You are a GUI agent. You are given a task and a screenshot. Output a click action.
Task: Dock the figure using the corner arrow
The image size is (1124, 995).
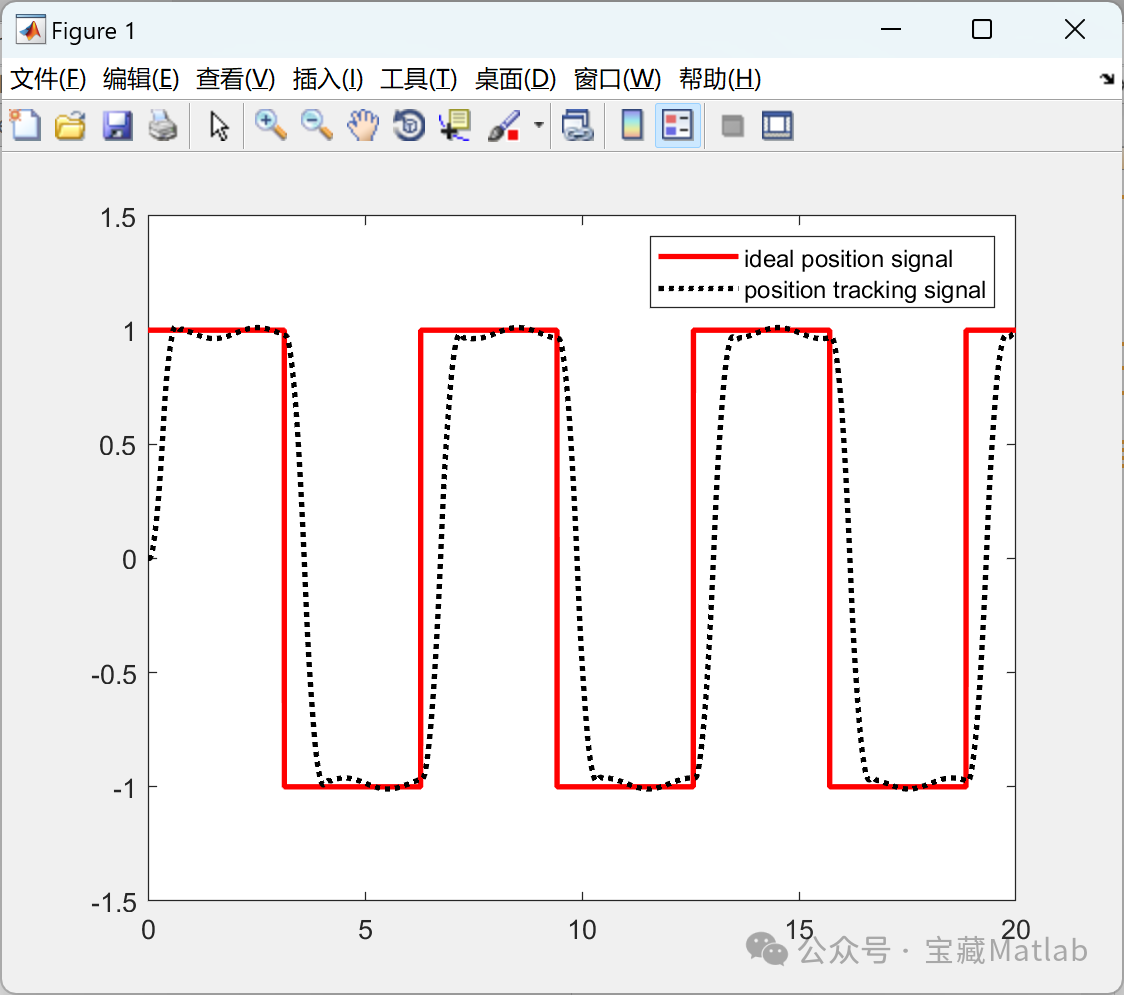pos(1108,79)
